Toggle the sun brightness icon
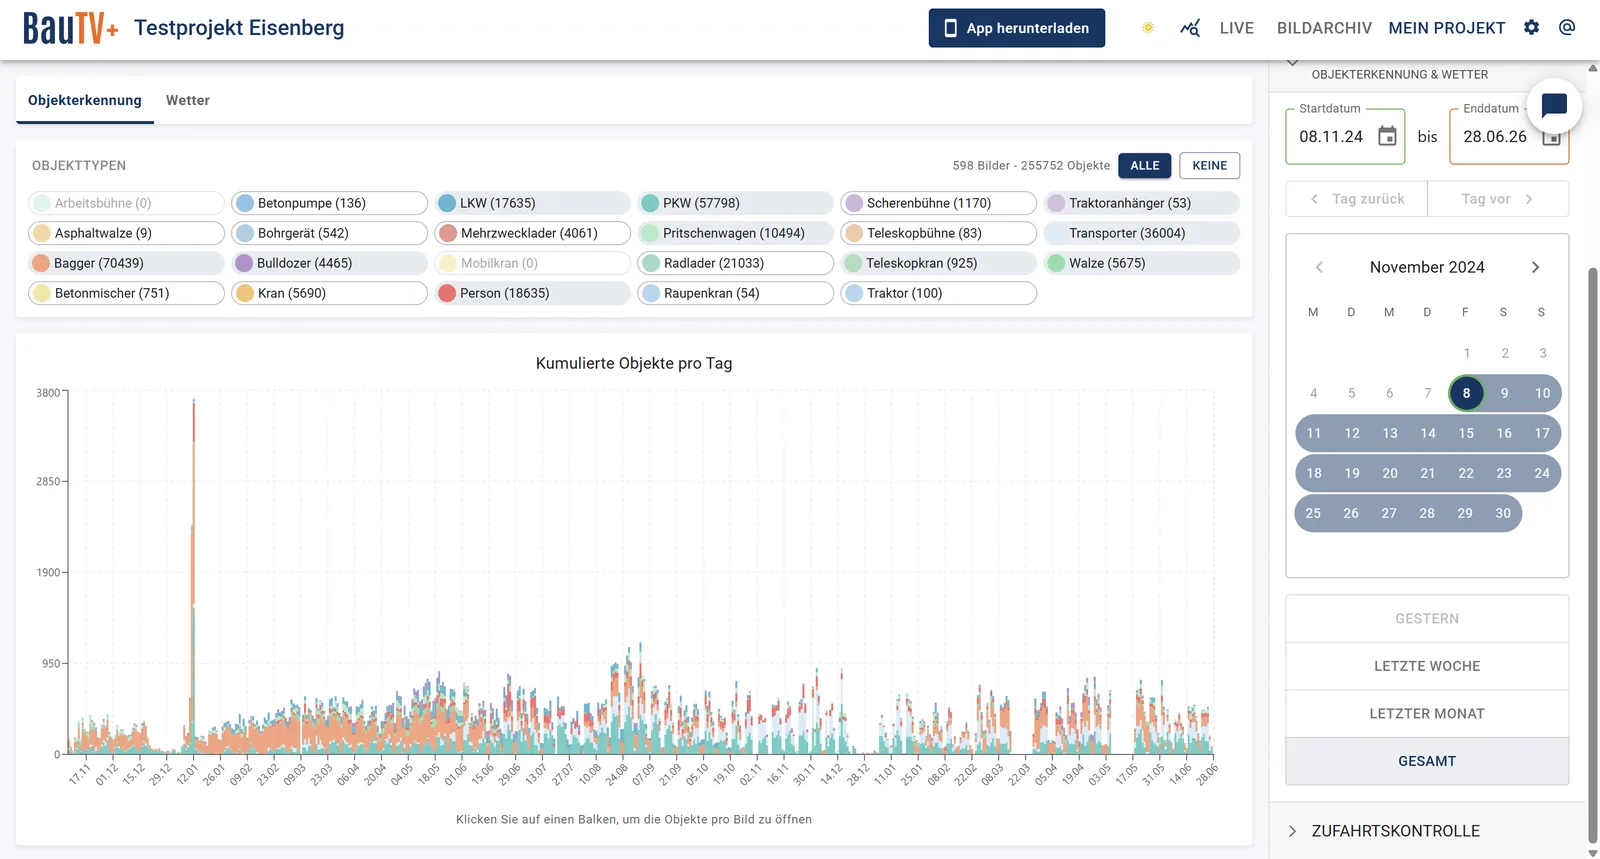 1148,28
